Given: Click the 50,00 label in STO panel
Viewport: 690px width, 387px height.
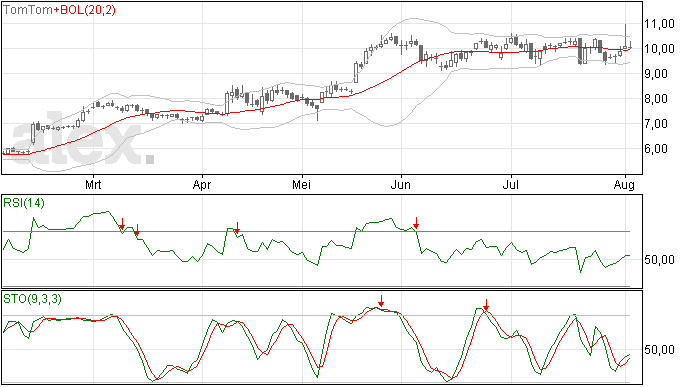Looking at the screenshot, I should 659,350.
